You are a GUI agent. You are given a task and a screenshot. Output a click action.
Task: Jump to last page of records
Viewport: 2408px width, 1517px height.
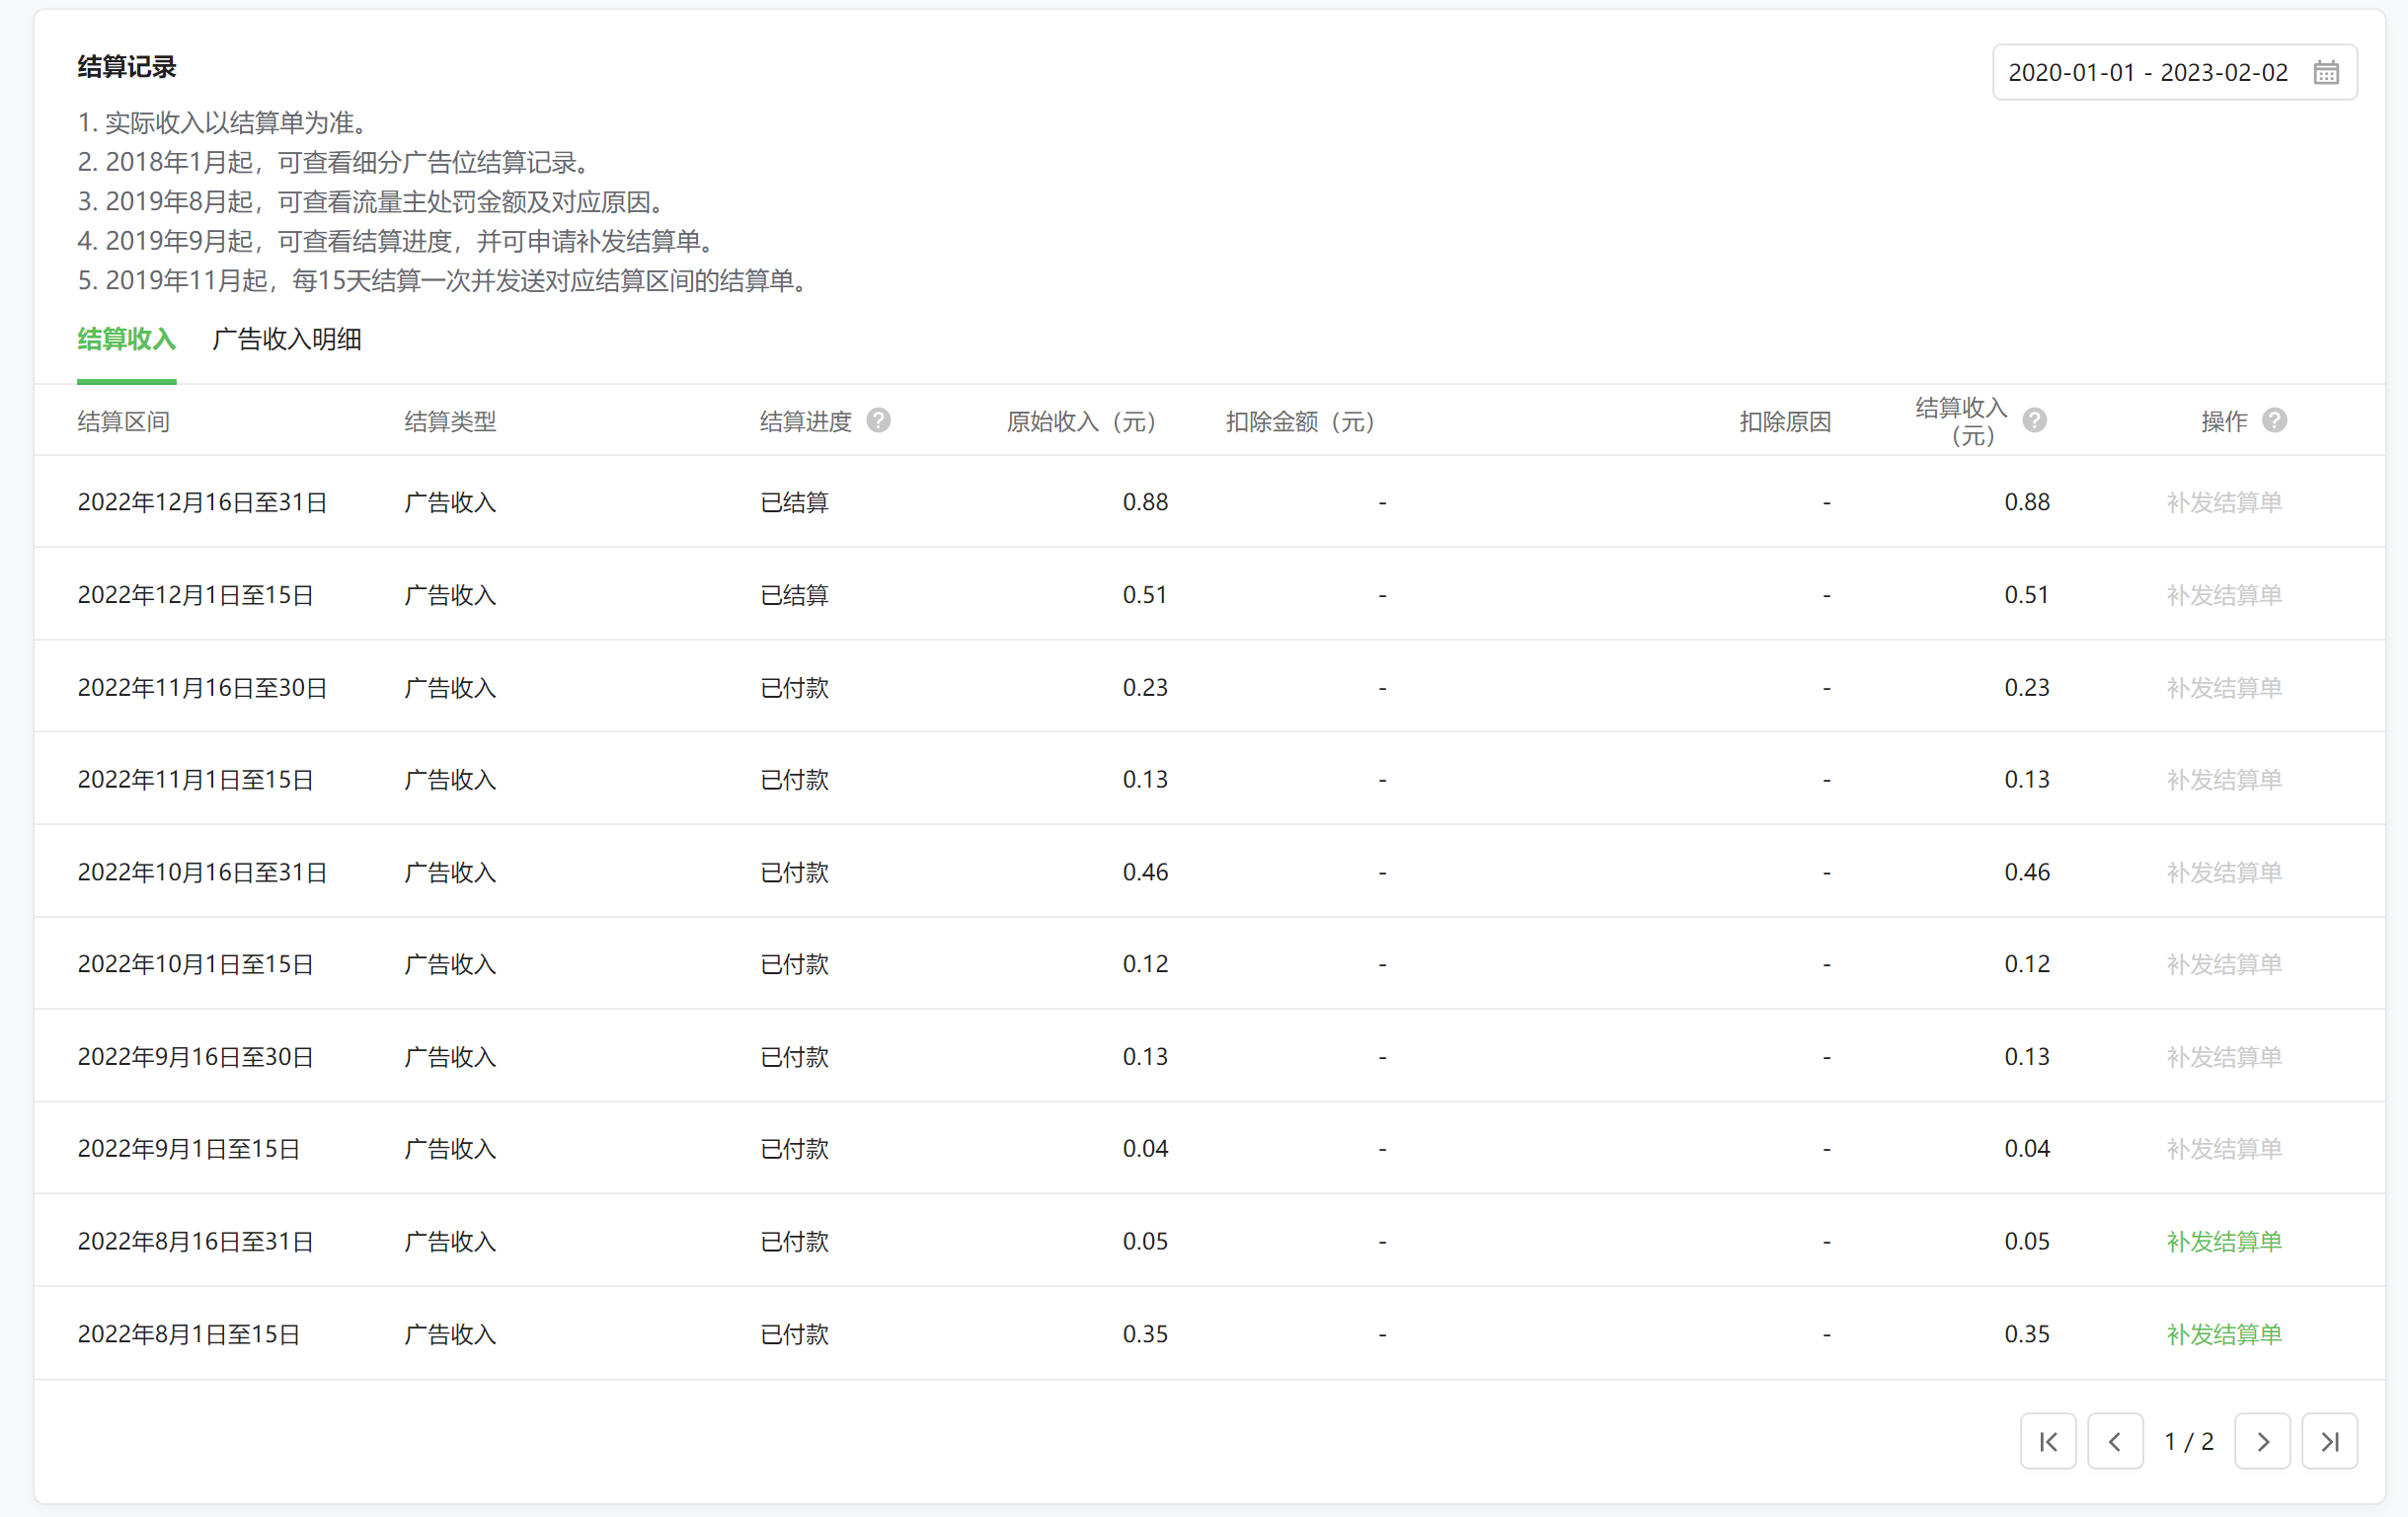pyautogui.click(x=2329, y=1441)
